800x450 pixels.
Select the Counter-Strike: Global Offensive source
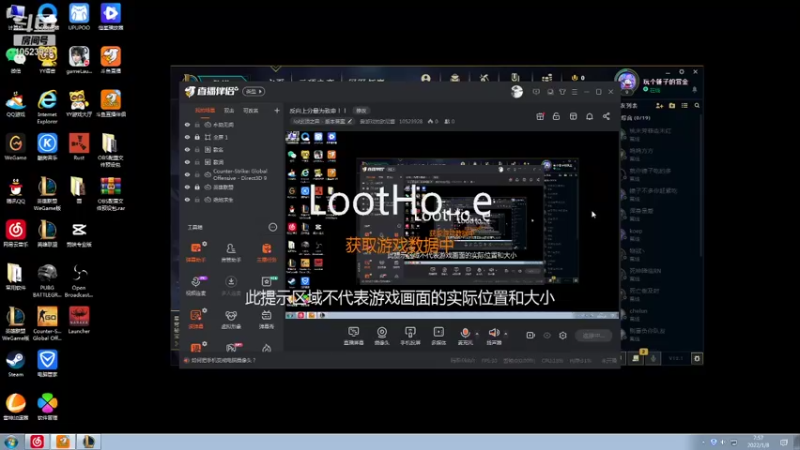[x=232, y=174]
